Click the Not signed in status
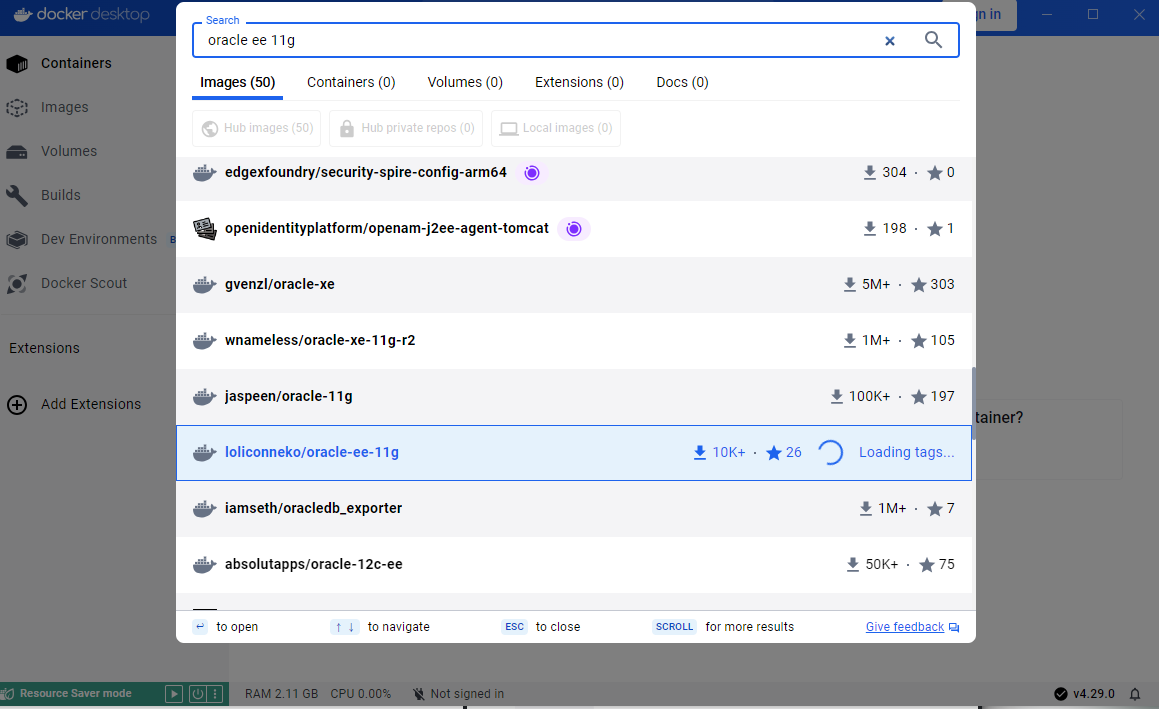Screen dimensions: 1159x709 [458, 693]
